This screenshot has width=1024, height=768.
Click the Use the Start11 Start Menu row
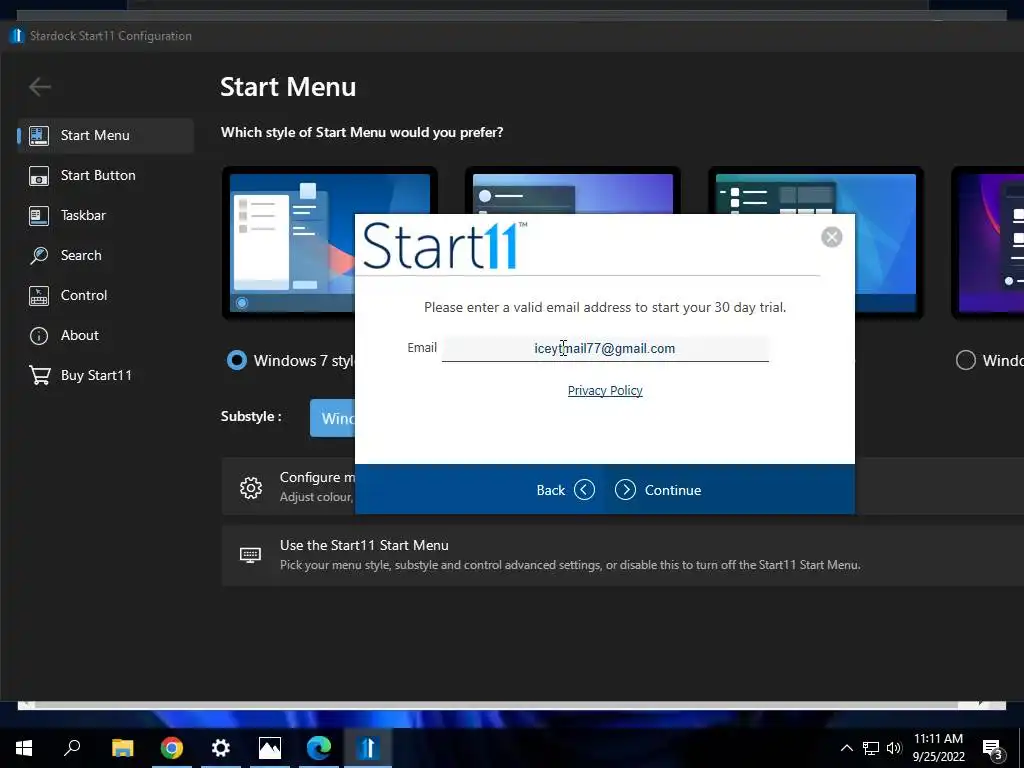622,555
